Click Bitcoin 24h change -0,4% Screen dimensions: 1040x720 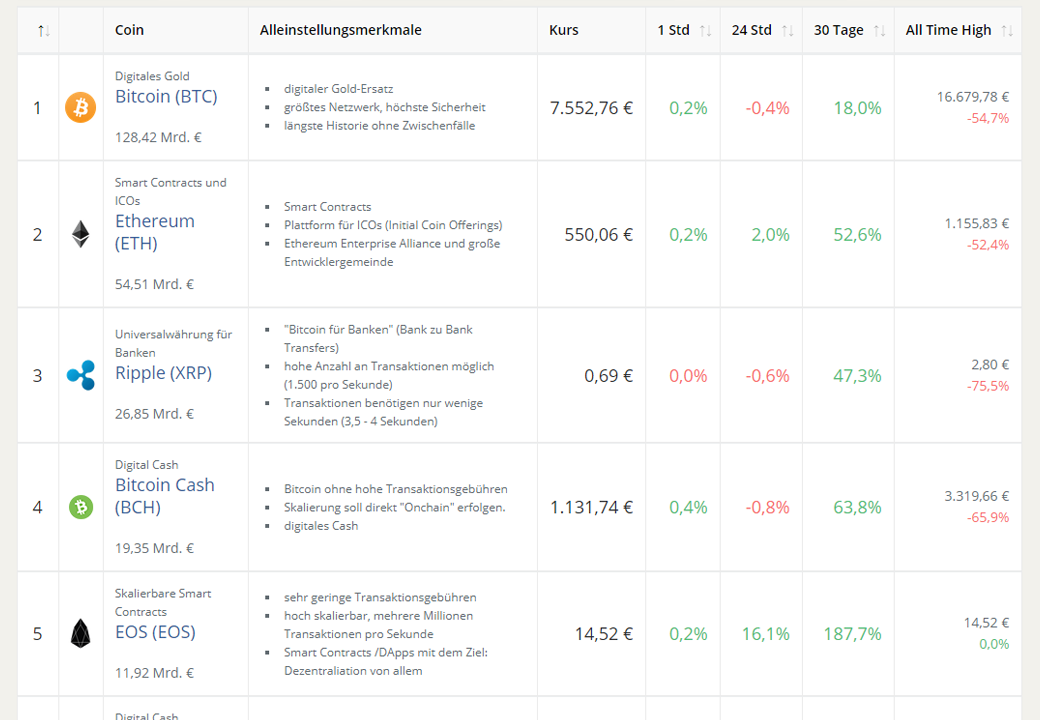(767, 107)
